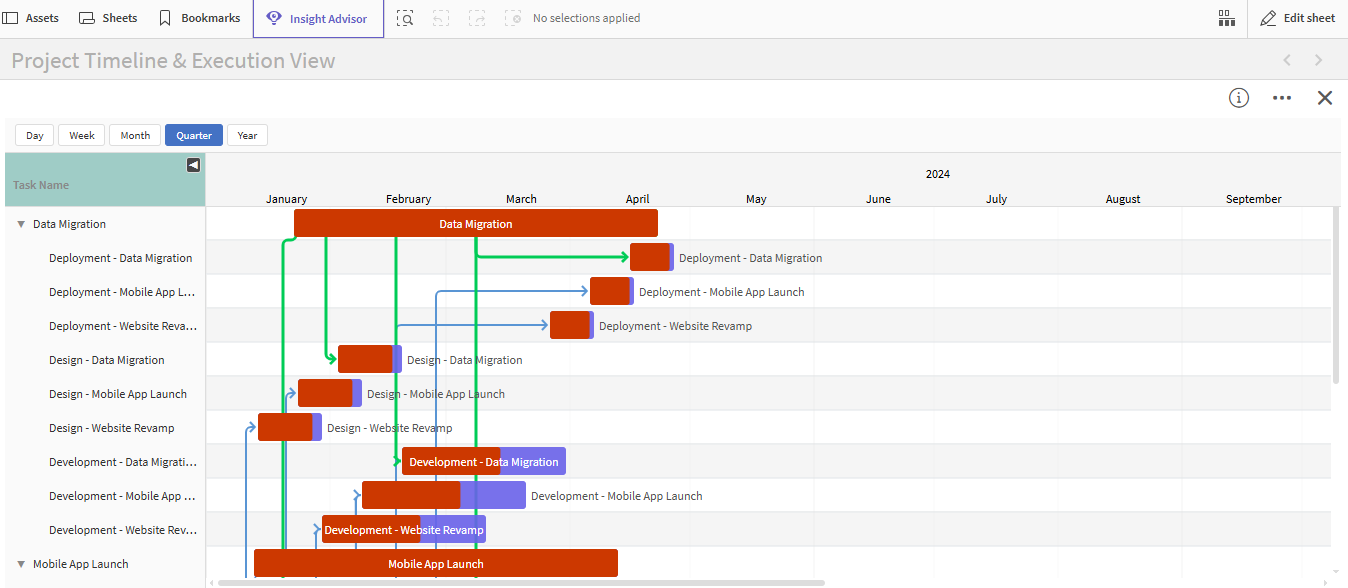
Task: Click the sheet grid view icon
Action: [x=1226, y=18]
